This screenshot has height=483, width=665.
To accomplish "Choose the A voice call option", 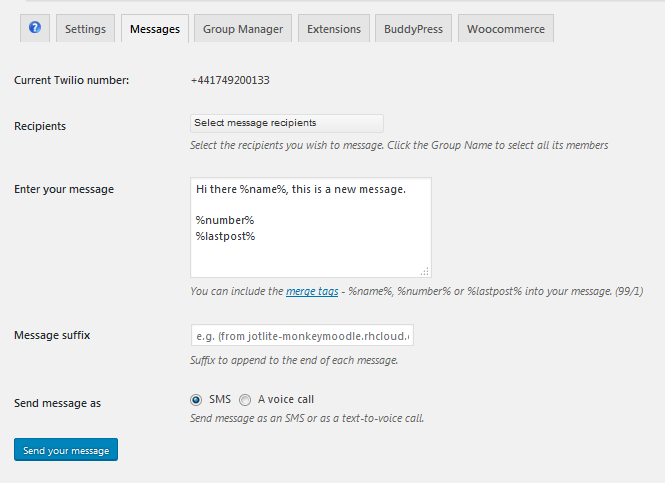I will 245,400.
